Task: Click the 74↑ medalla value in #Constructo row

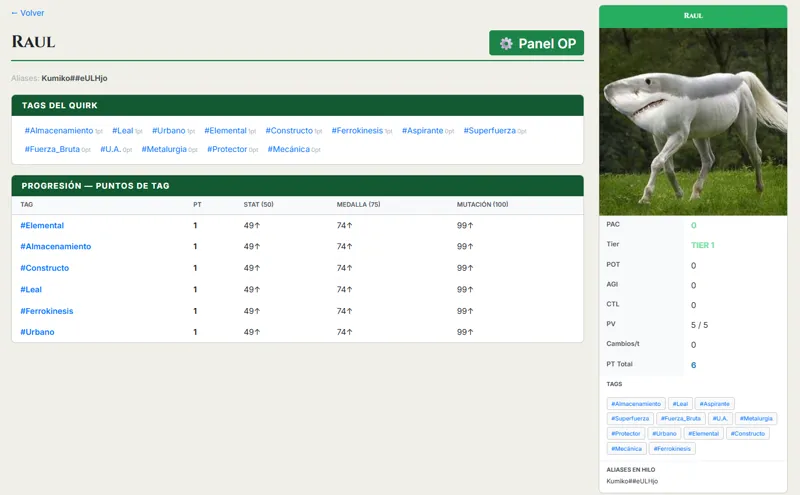Action: [x=344, y=268]
